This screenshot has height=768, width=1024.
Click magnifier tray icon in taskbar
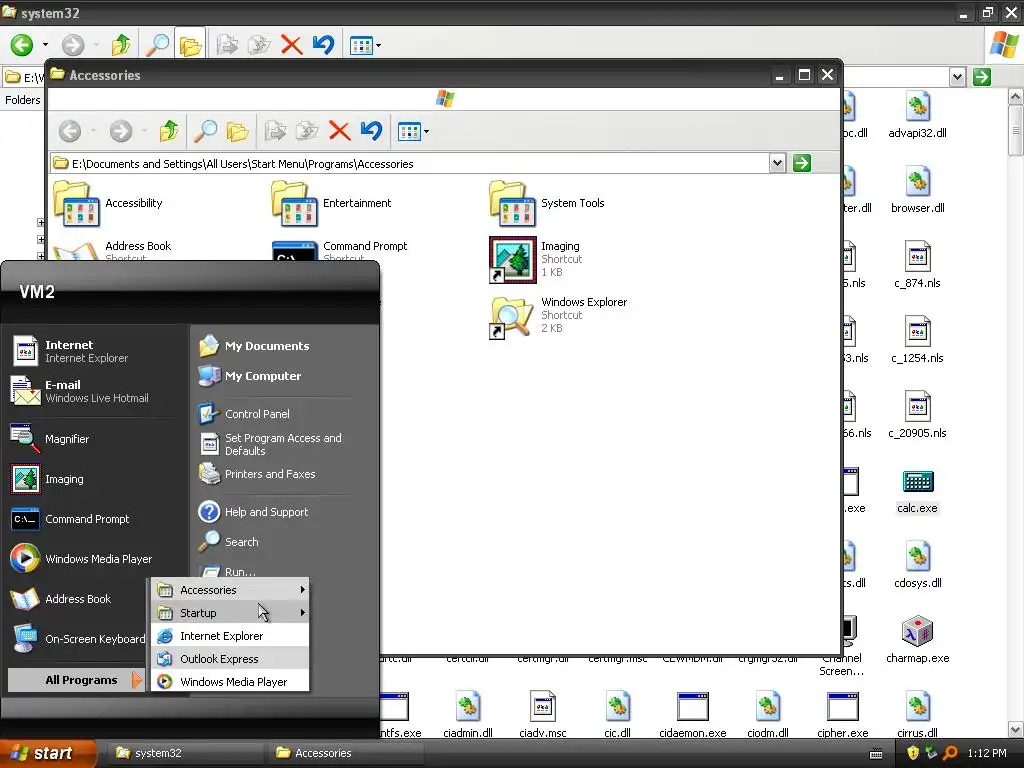(950, 753)
